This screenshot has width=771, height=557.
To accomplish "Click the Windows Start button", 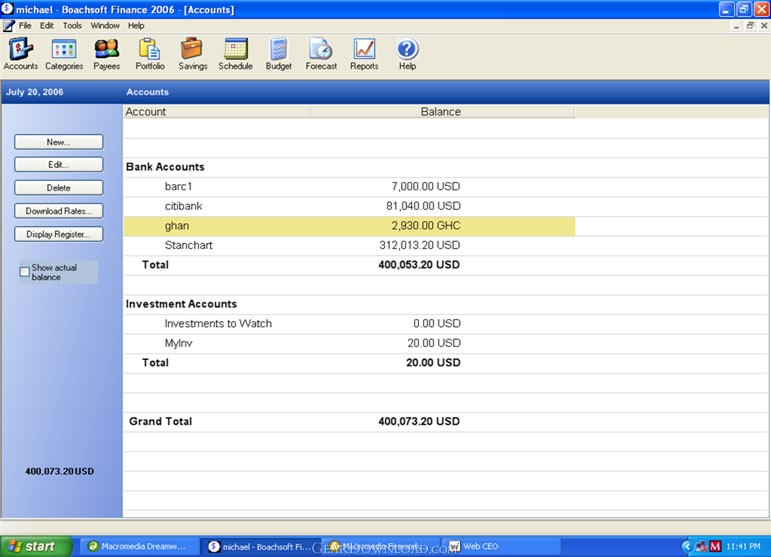I will tap(36, 546).
